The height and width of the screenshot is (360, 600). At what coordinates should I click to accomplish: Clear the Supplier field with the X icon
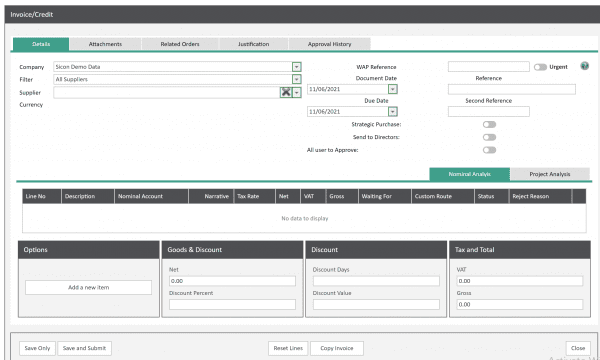coord(286,92)
